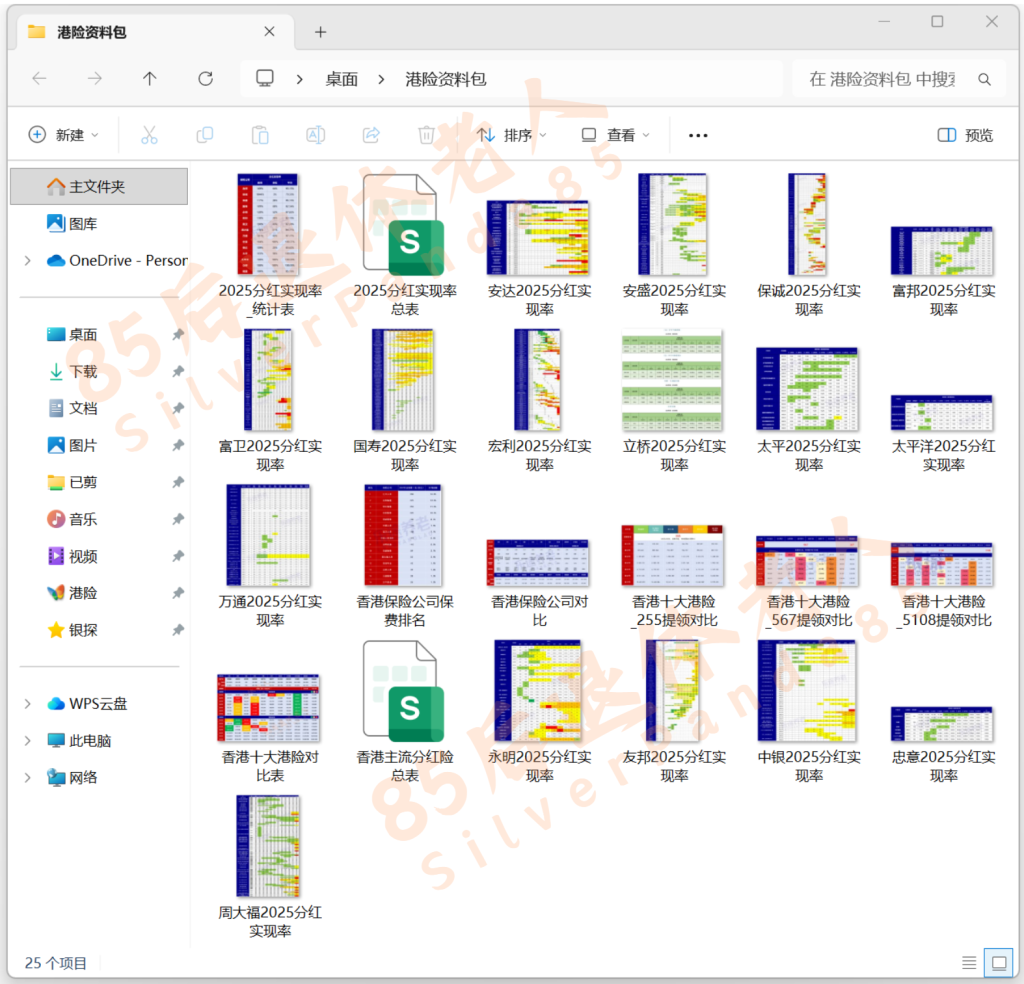The image size is (1024, 984).
Task: Open the 新建 dropdown
Action: [63, 135]
